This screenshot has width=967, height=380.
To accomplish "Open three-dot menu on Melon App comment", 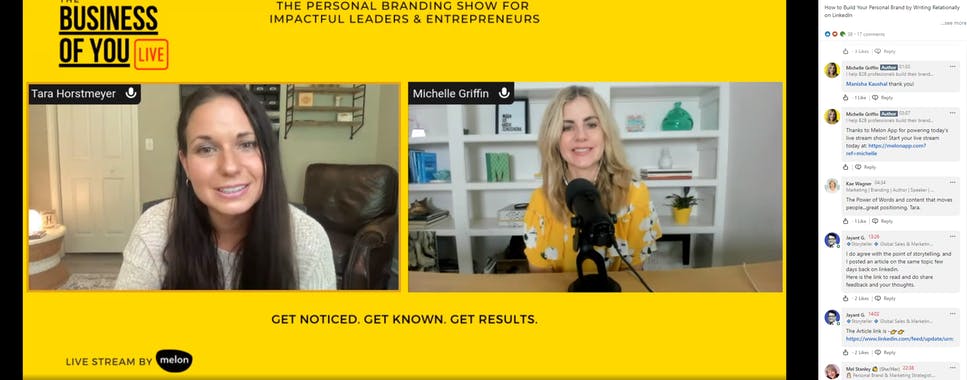I will (x=952, y=113).
